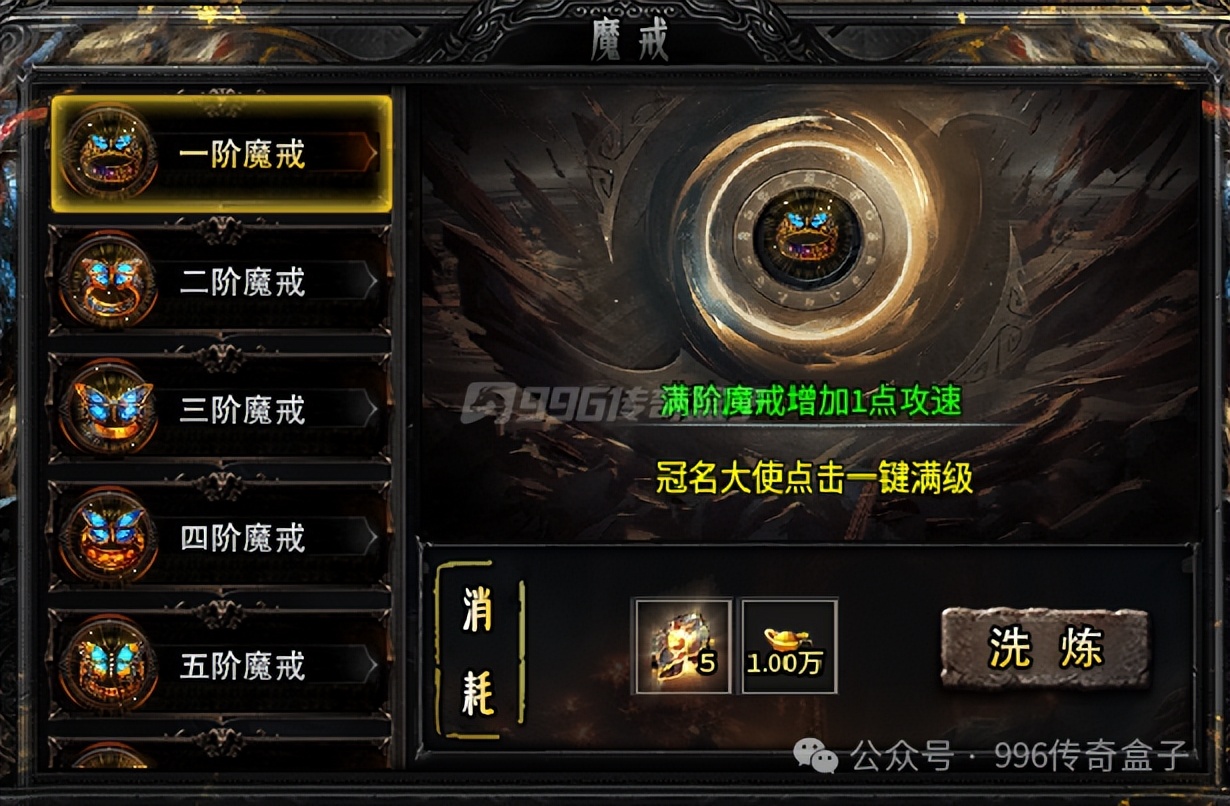Click the 魔戒 window title
The height and width of the screenshot is (806, 1230).
629,42
